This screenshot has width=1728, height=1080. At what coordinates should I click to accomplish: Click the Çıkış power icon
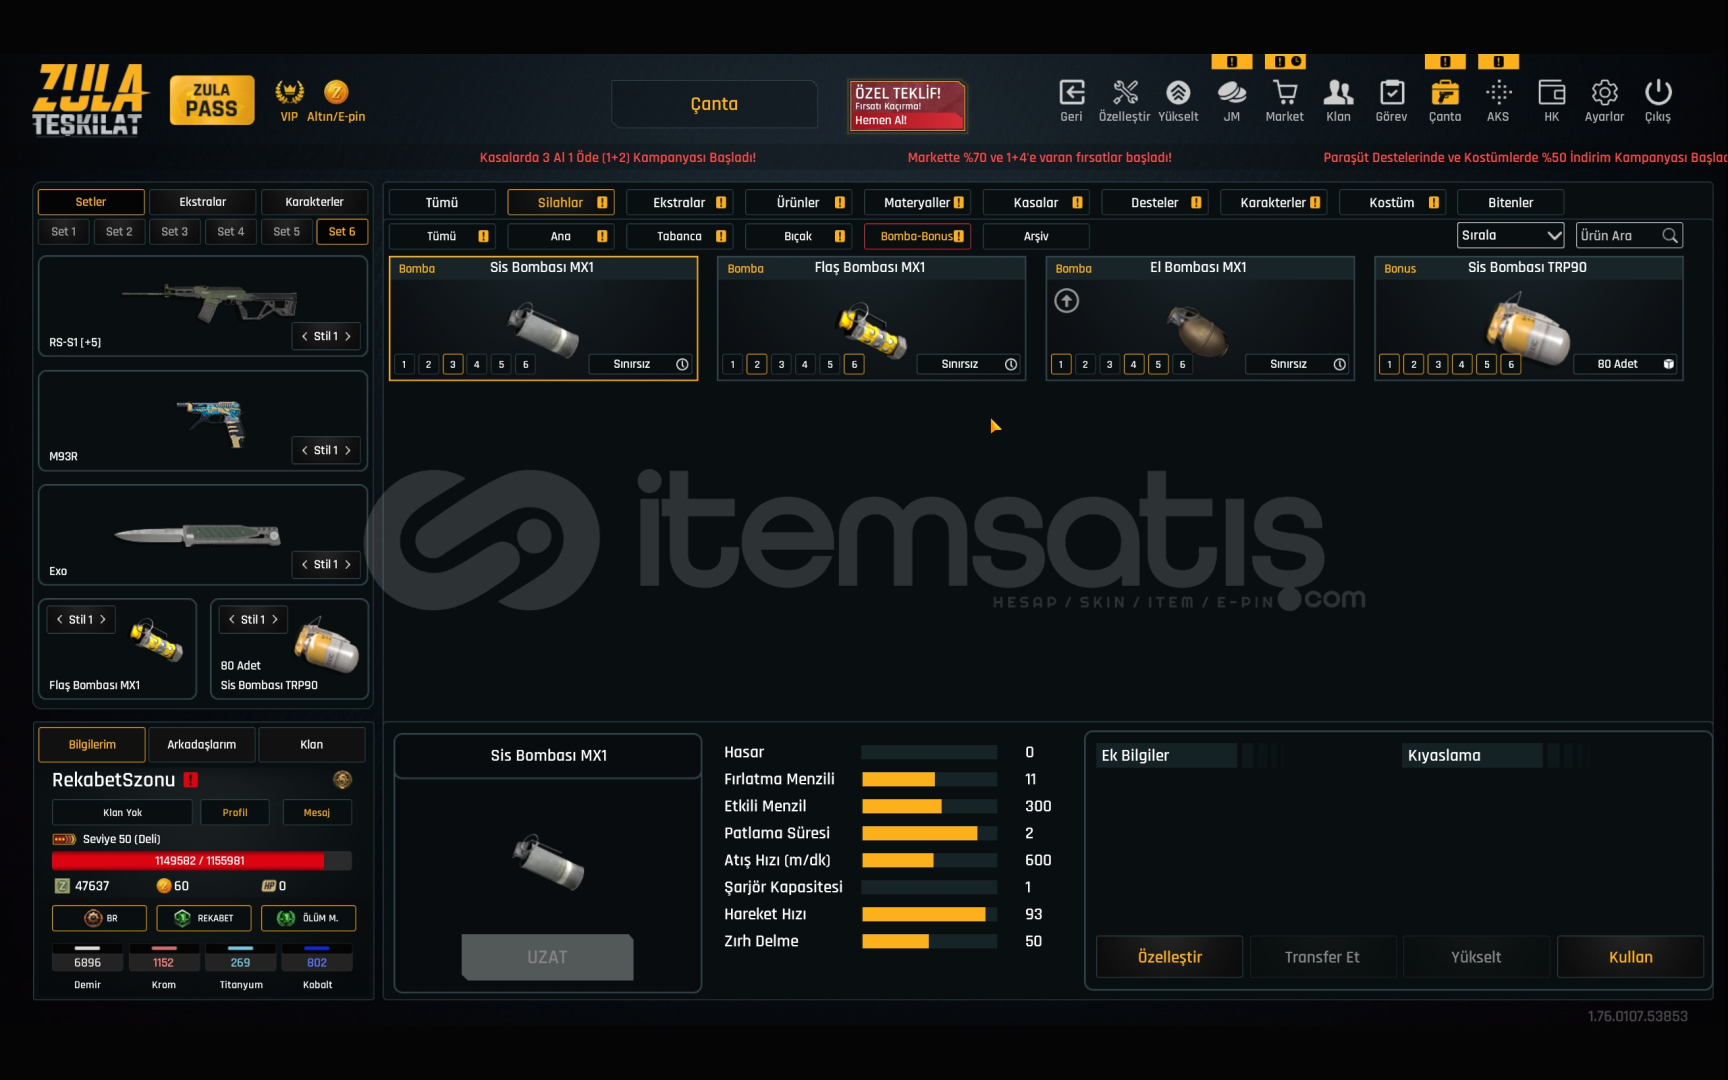click(x=1658, y=93)
